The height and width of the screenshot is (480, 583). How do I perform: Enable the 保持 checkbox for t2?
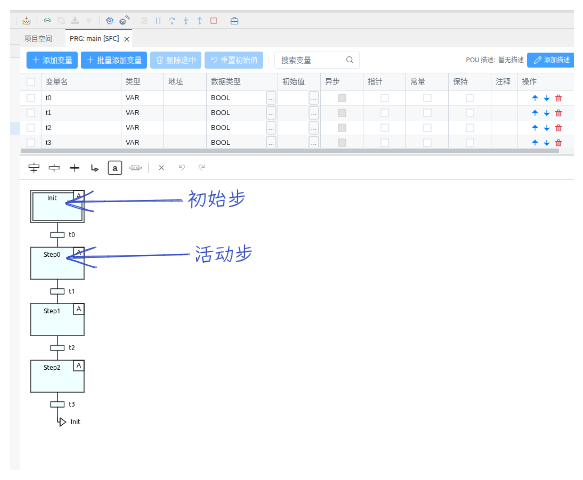click(x=470, y=128)
